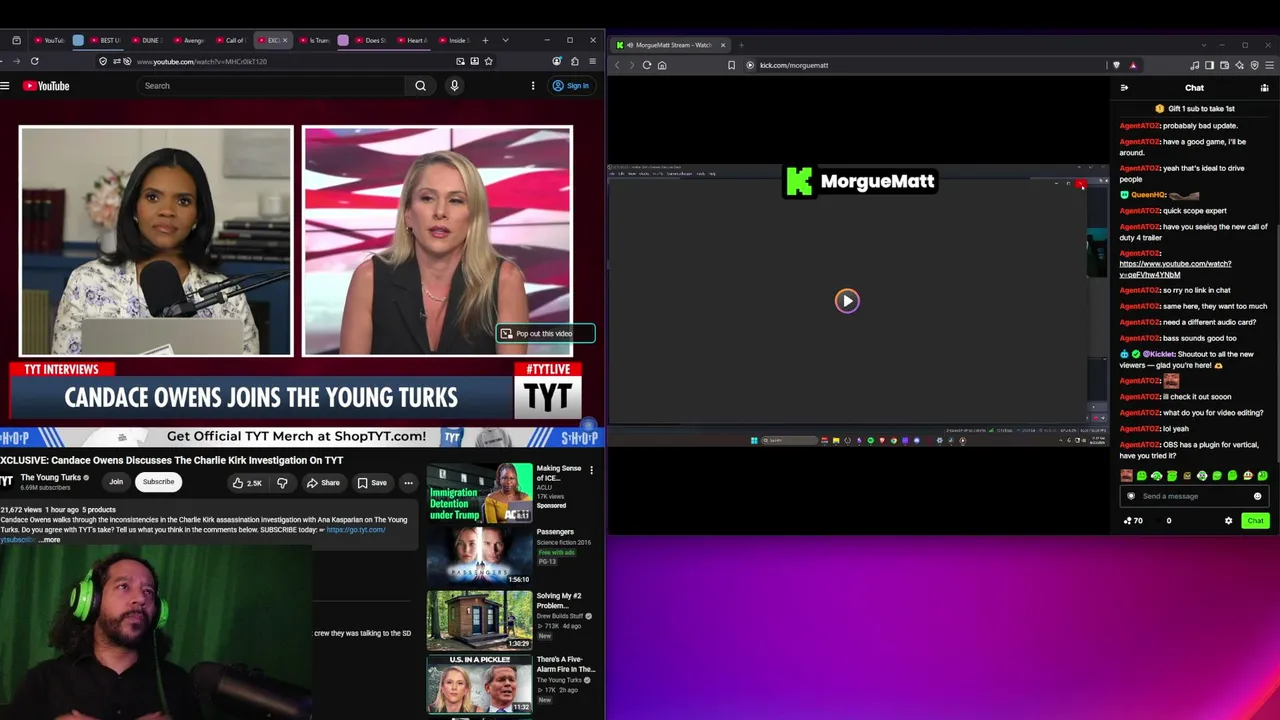Open Brave main hamburger menu
The height and width of the screenshot is (720, 1280).
1270,65
